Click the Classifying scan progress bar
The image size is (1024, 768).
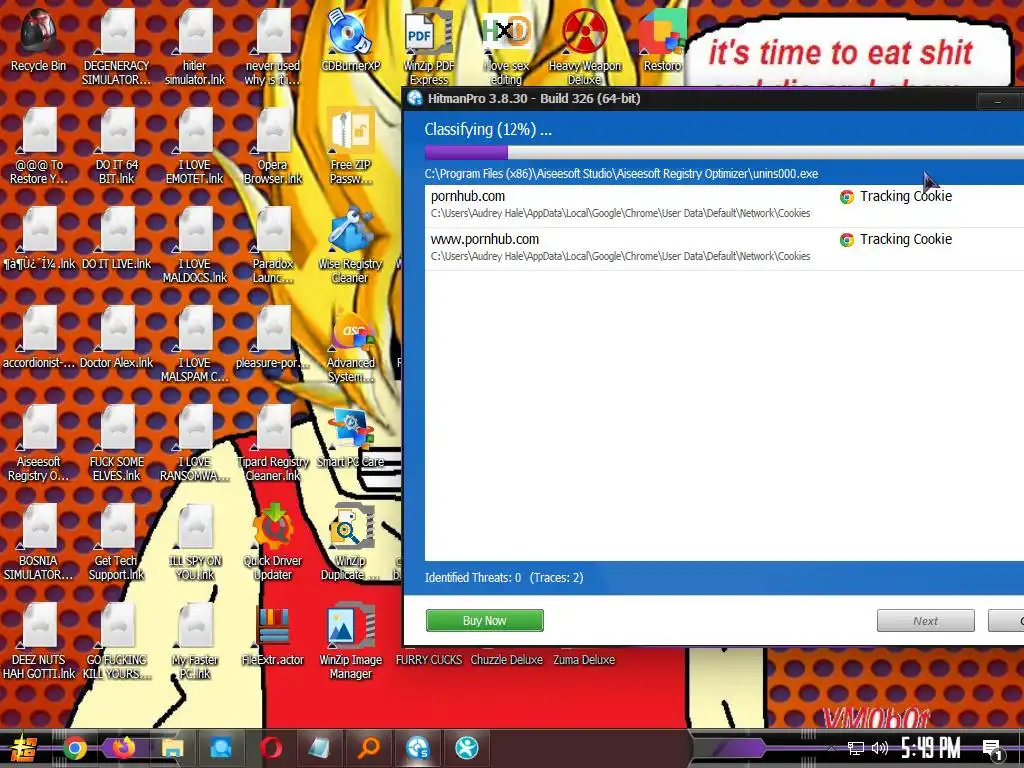pyautogui.click(x=724, y=152)
